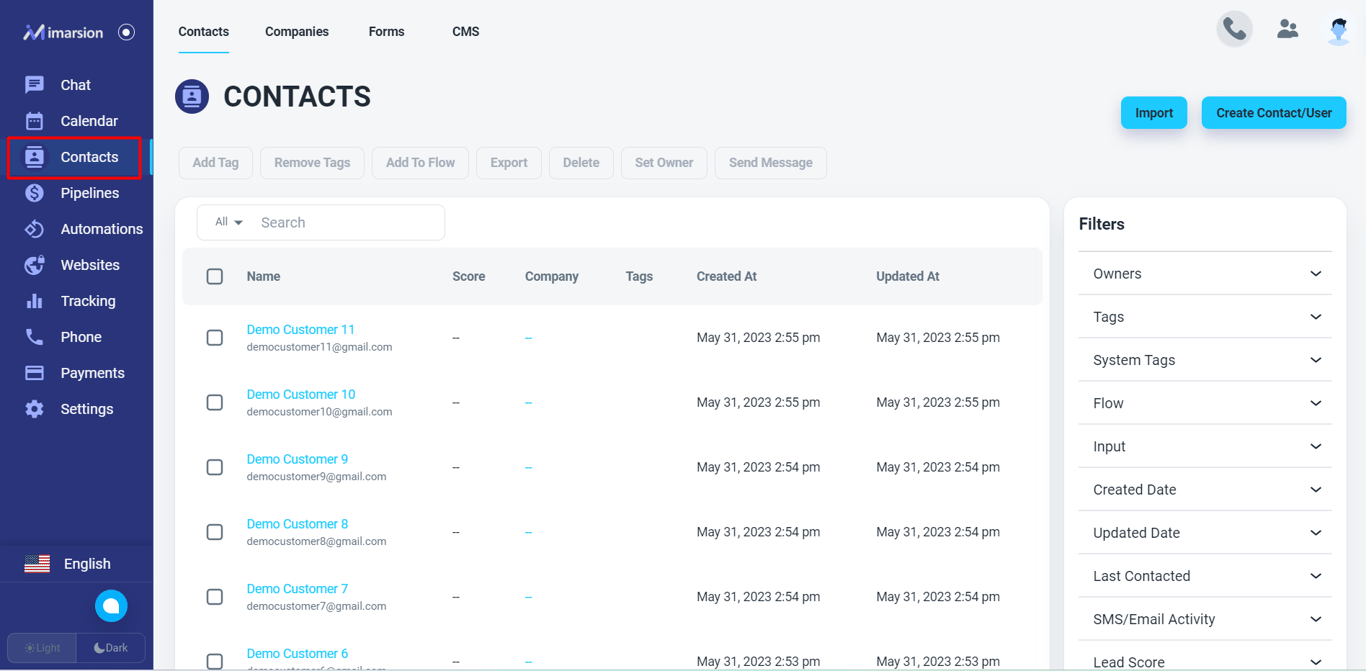Open the All search scope dropdown
This screenshot has height=671, width=1366.
[229, 222]
